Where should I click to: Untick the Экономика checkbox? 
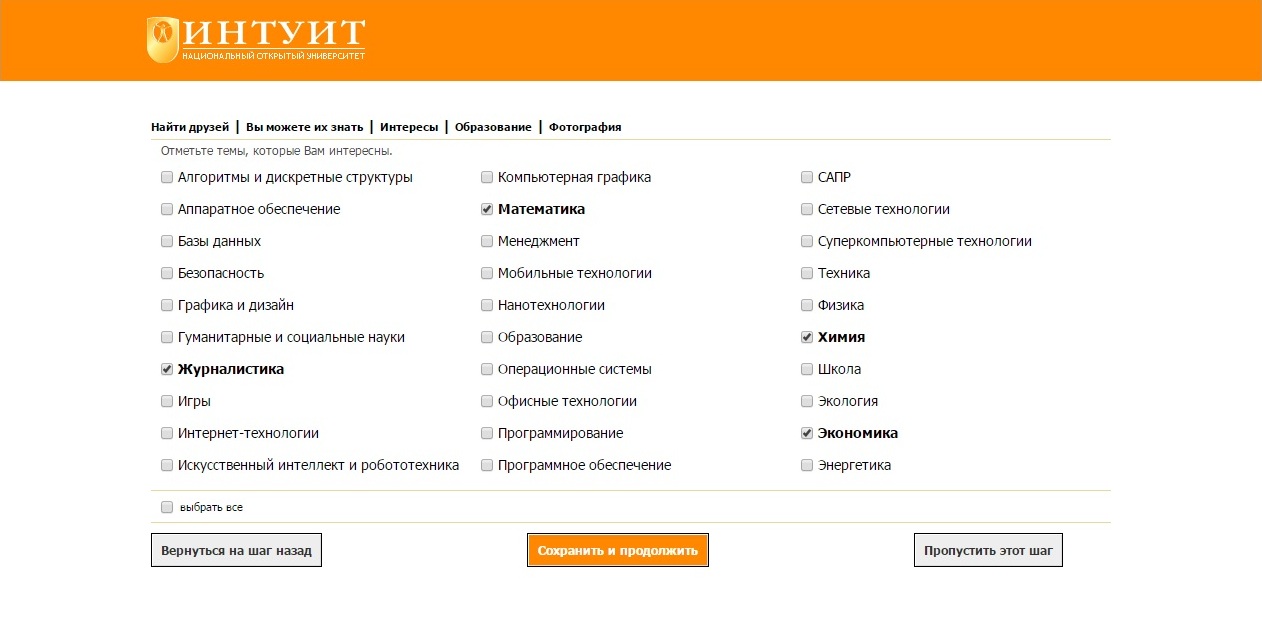pos(807,434)
